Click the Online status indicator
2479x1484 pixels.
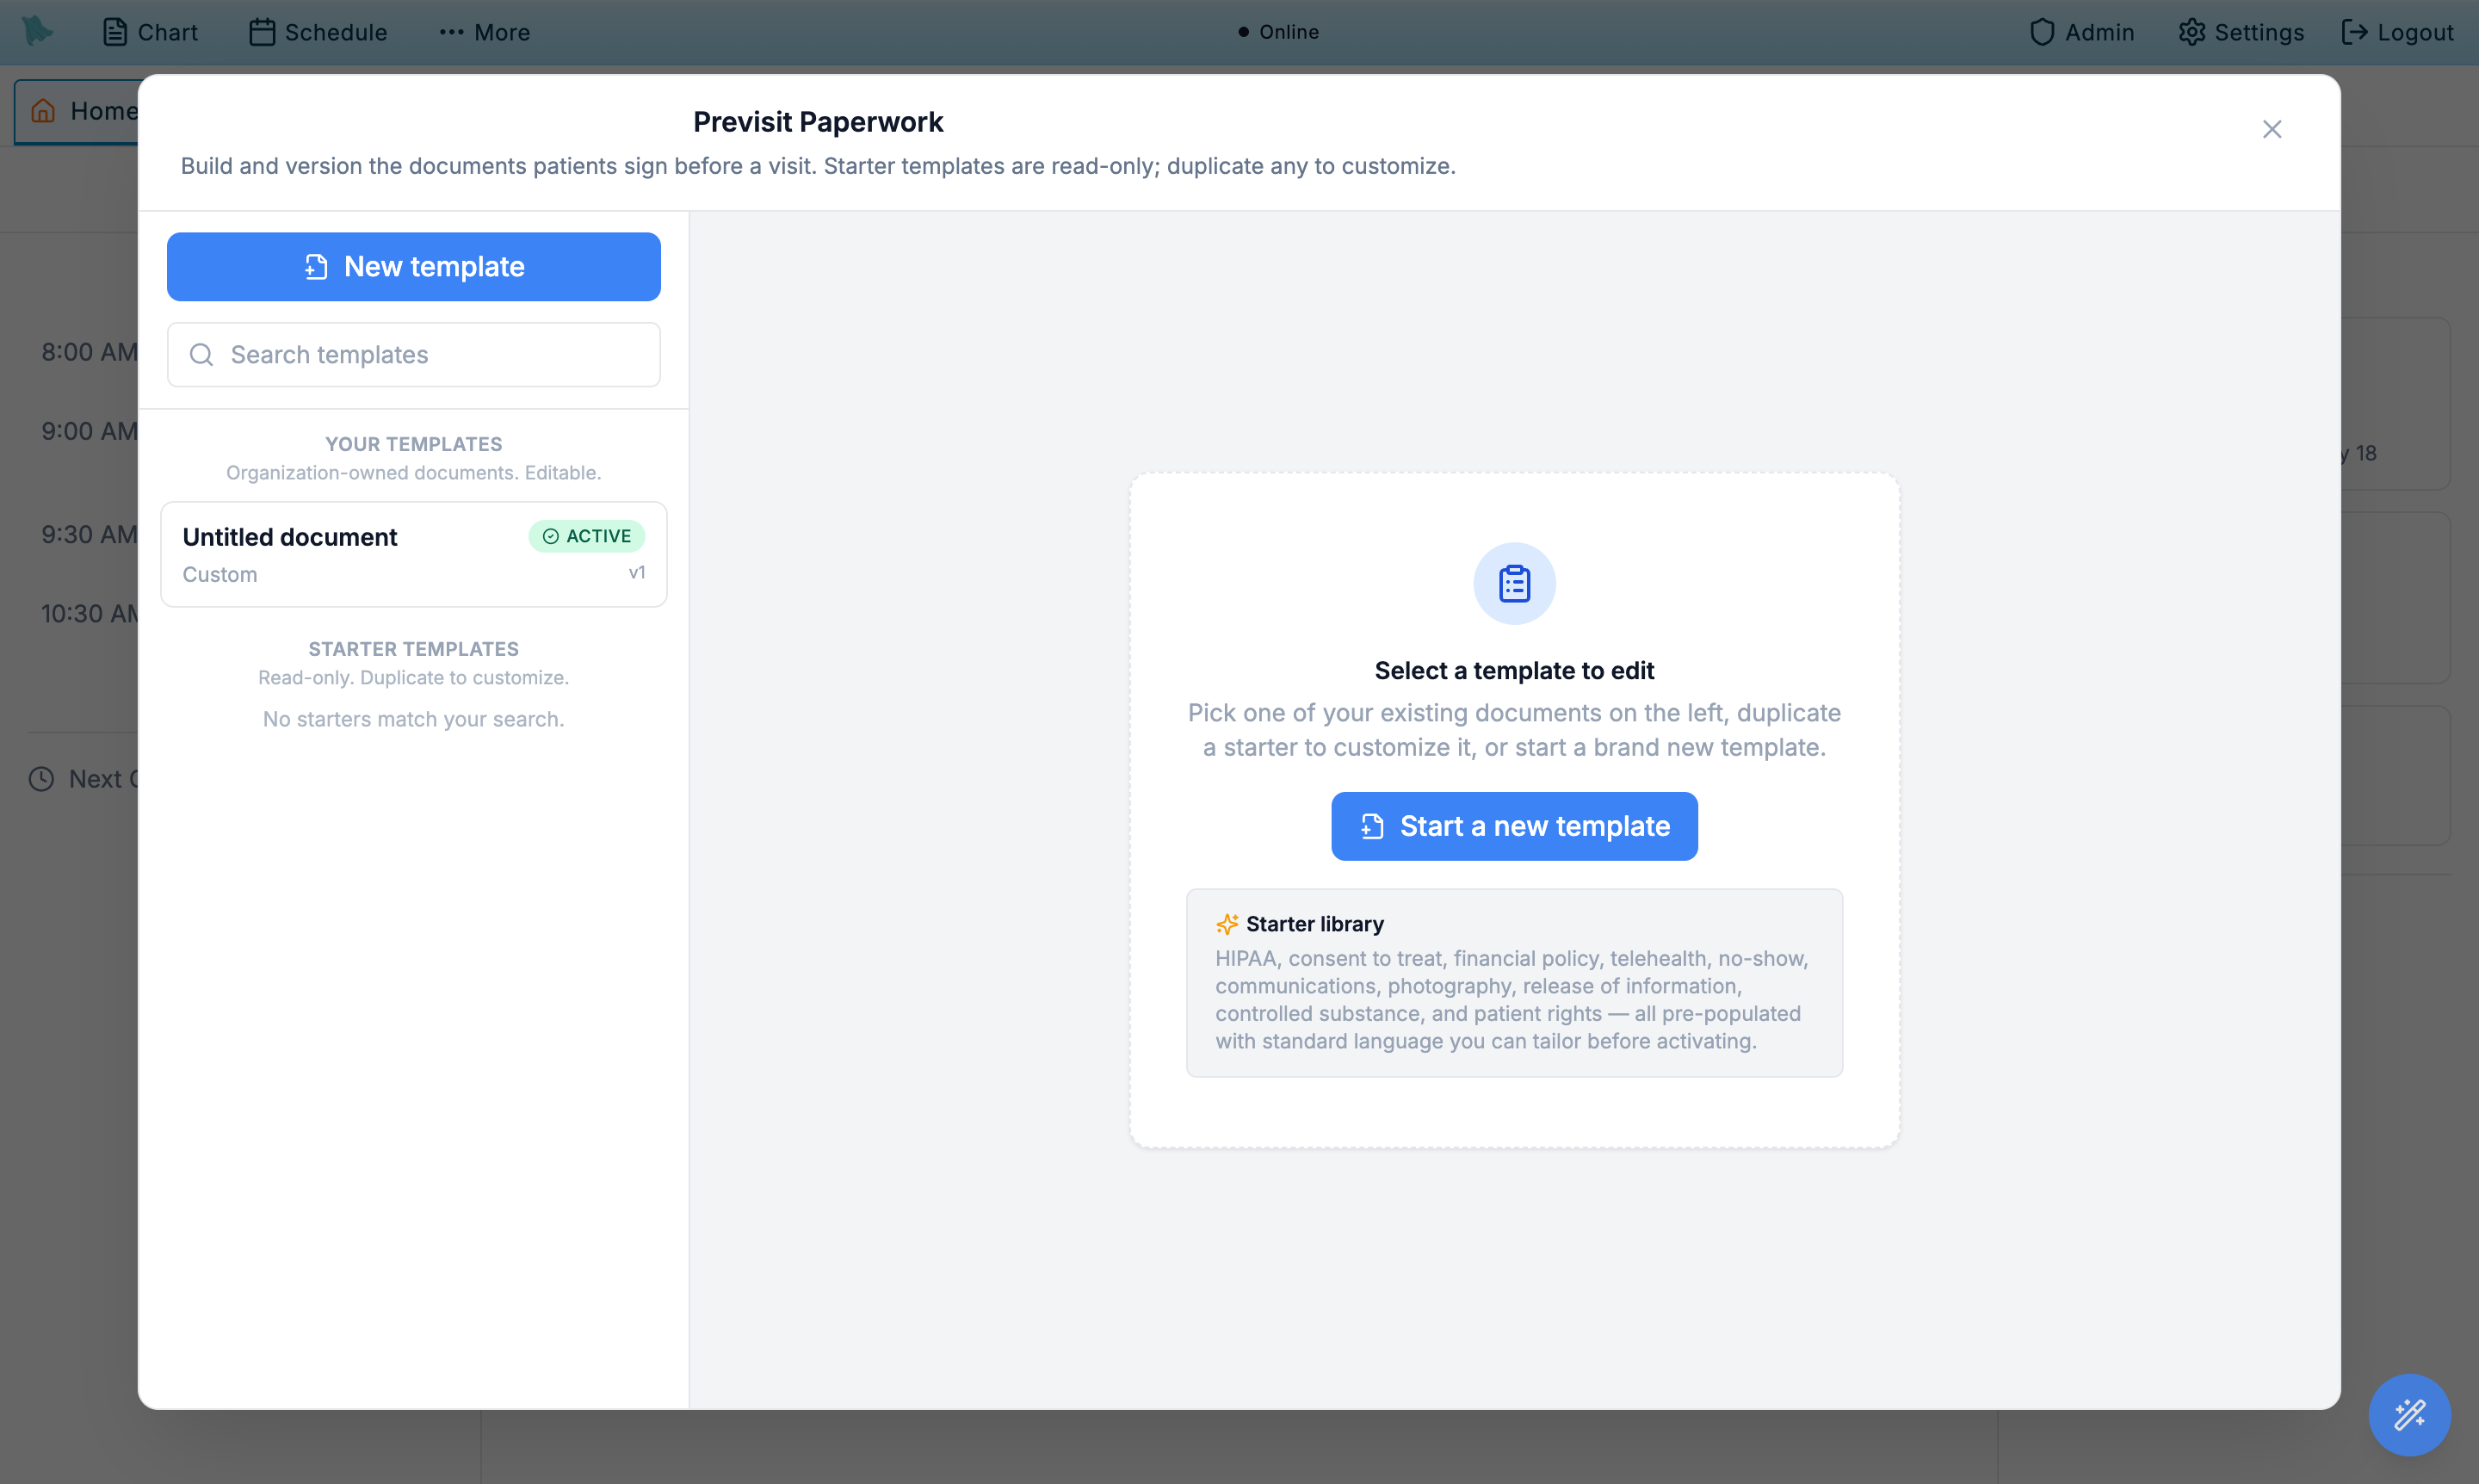[x=1278, y=32]
